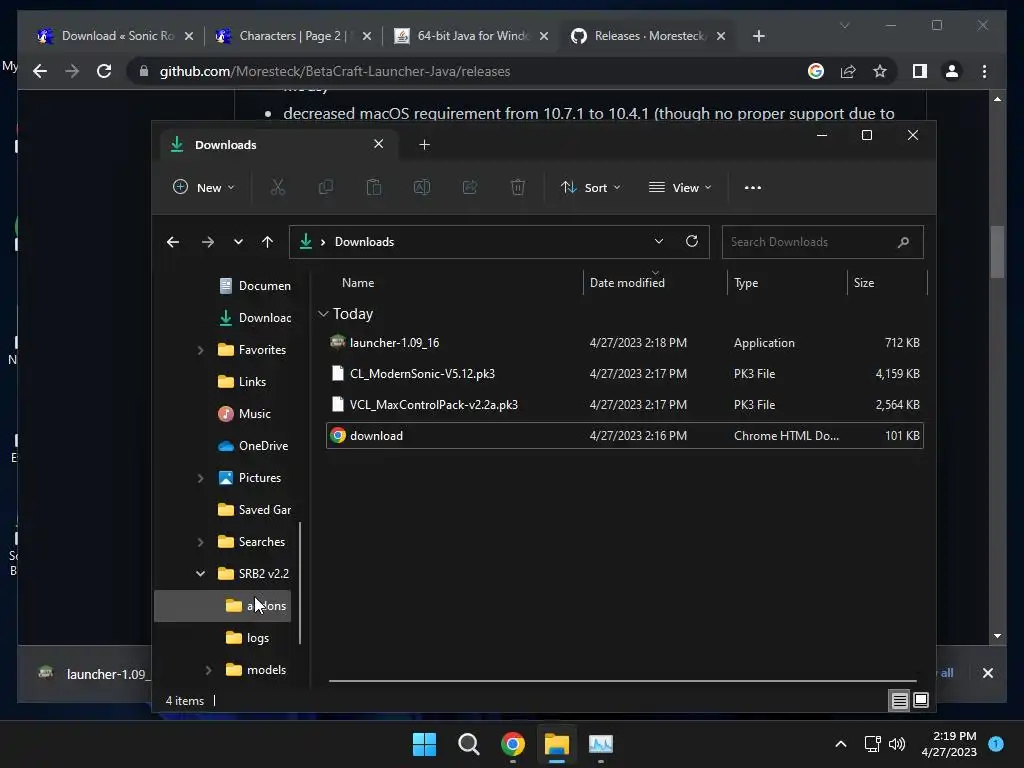Click the search magnifier in Search Downloads
The image size is (1024, 768).
tap(904, 242)
